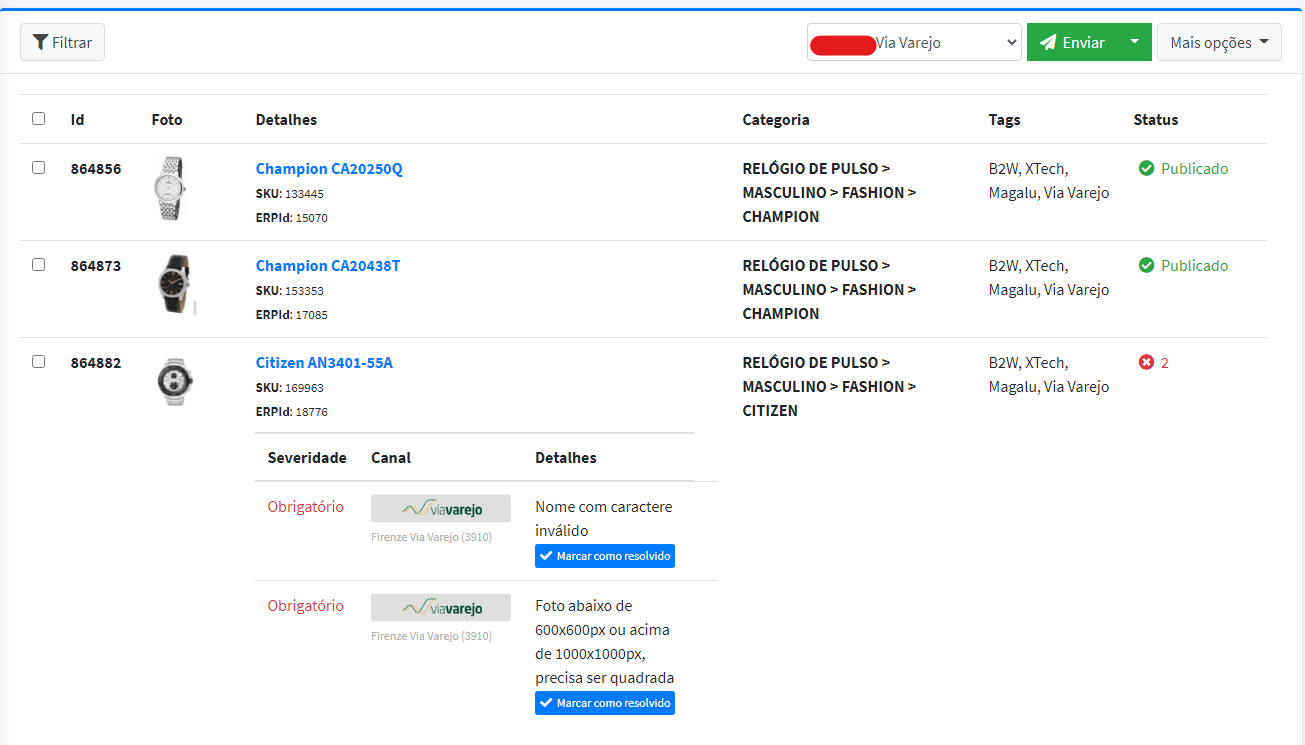Check the box for product 864882
Image resolution: width=1305 pixels, height=745 pixels.
pyautogui.click(x=38, y=361)
